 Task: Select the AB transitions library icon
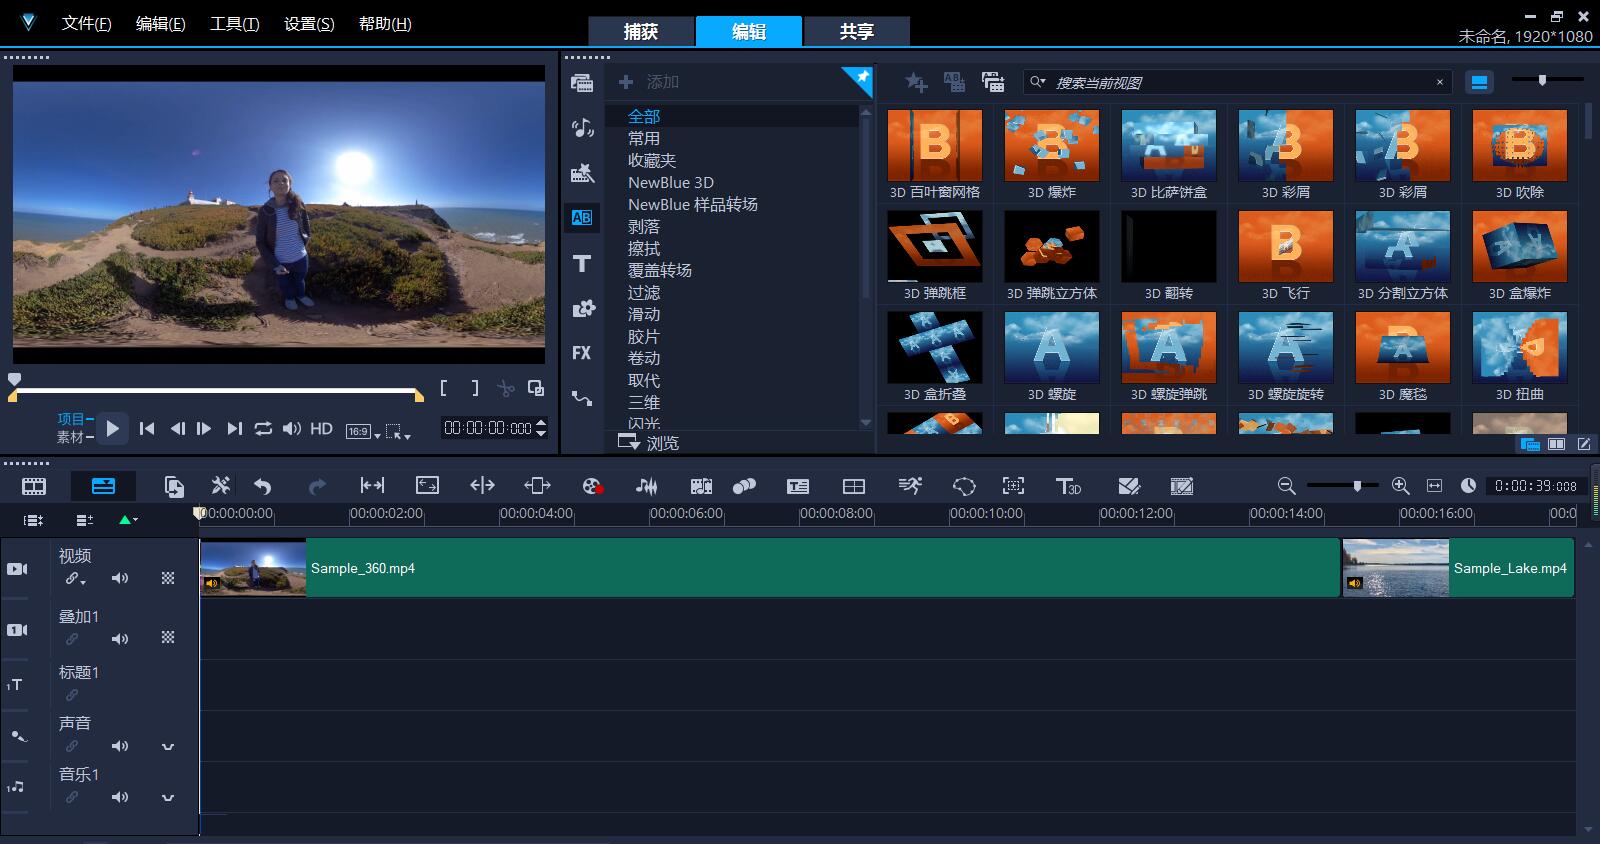582,217
